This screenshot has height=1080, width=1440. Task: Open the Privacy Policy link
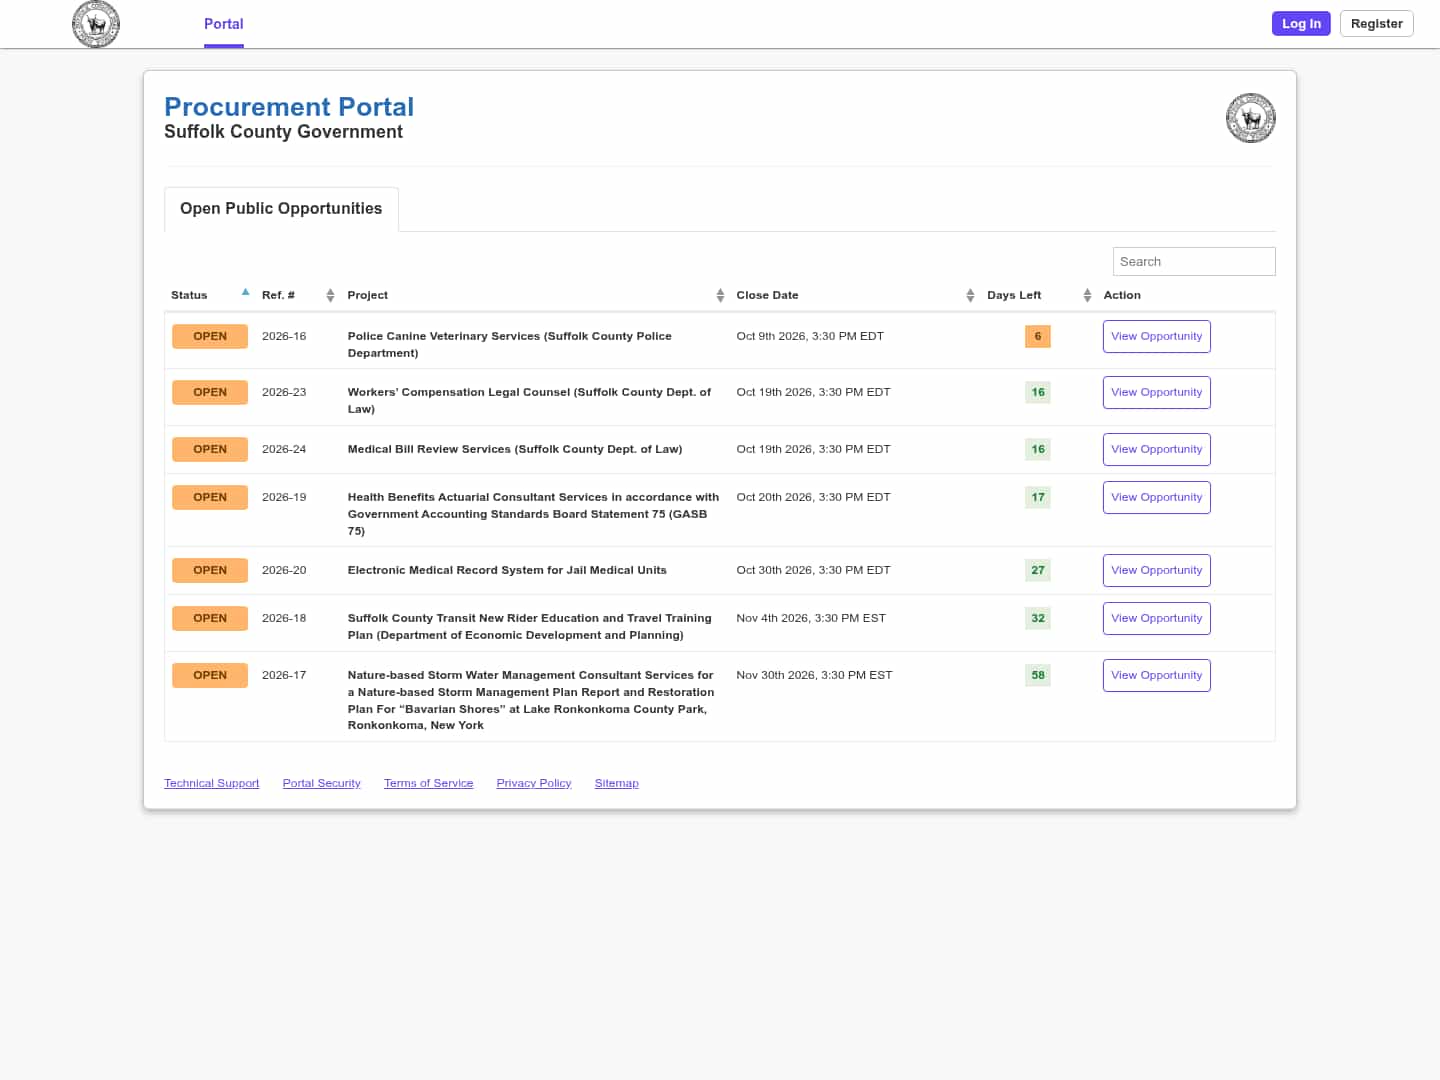tap(534, 783)
